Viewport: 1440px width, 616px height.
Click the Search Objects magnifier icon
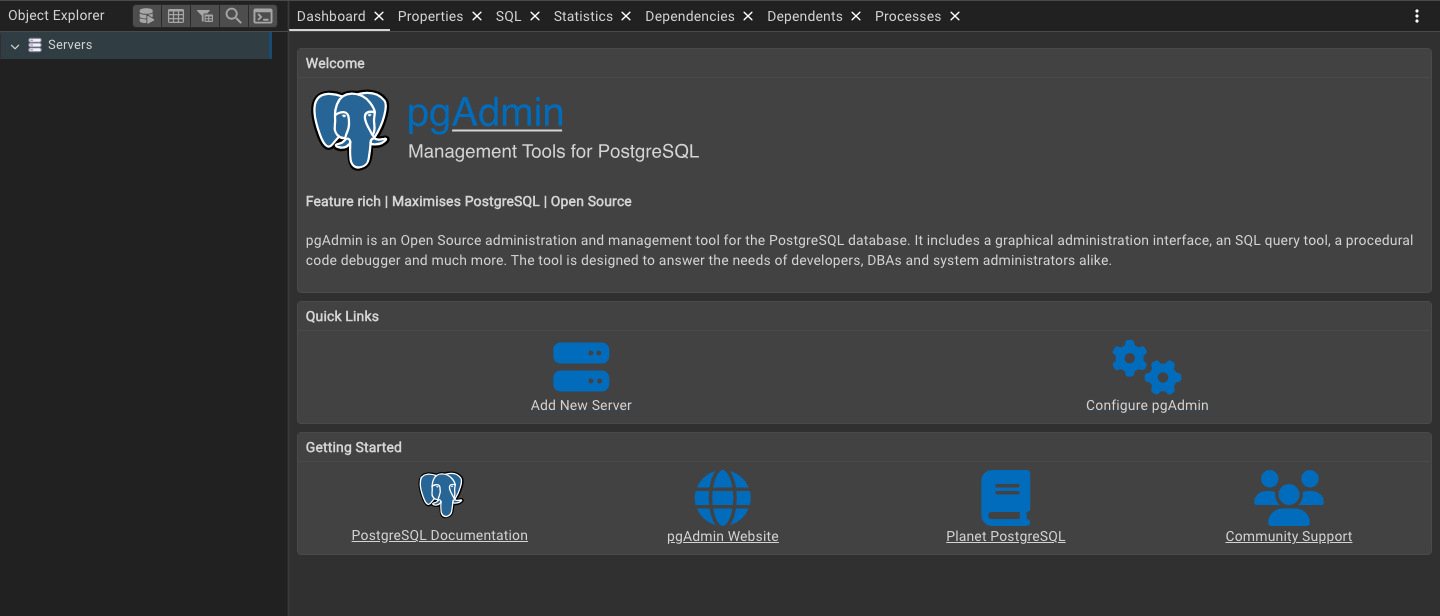point(234,16)
